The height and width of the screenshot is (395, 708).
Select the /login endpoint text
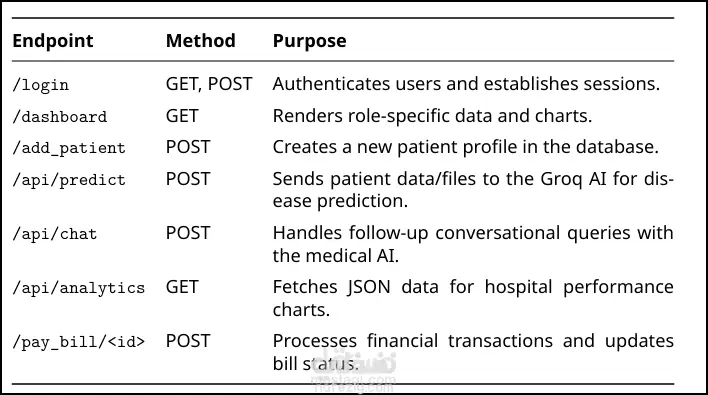[41, 85]
